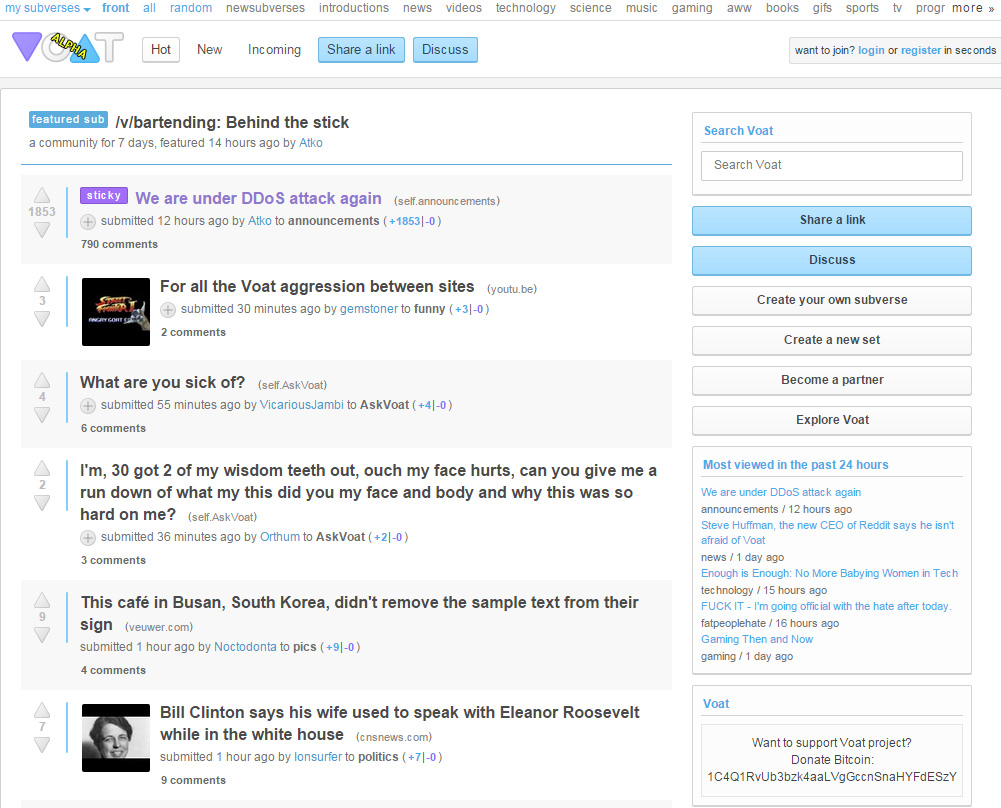The image size is (1001, 808).
Task: Click 'Create your own subverse'
Action: (832, 300)
